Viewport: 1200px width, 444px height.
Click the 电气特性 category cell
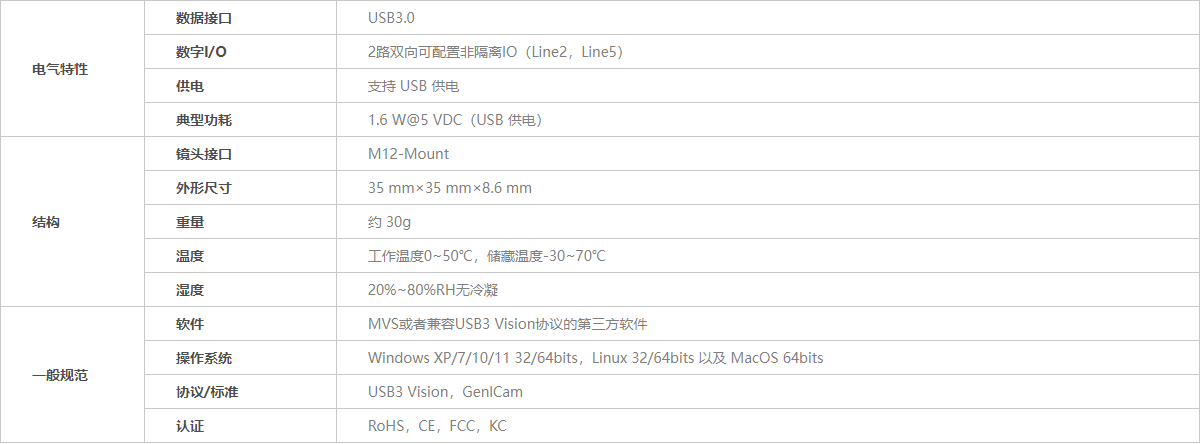(x=60, y=69)
